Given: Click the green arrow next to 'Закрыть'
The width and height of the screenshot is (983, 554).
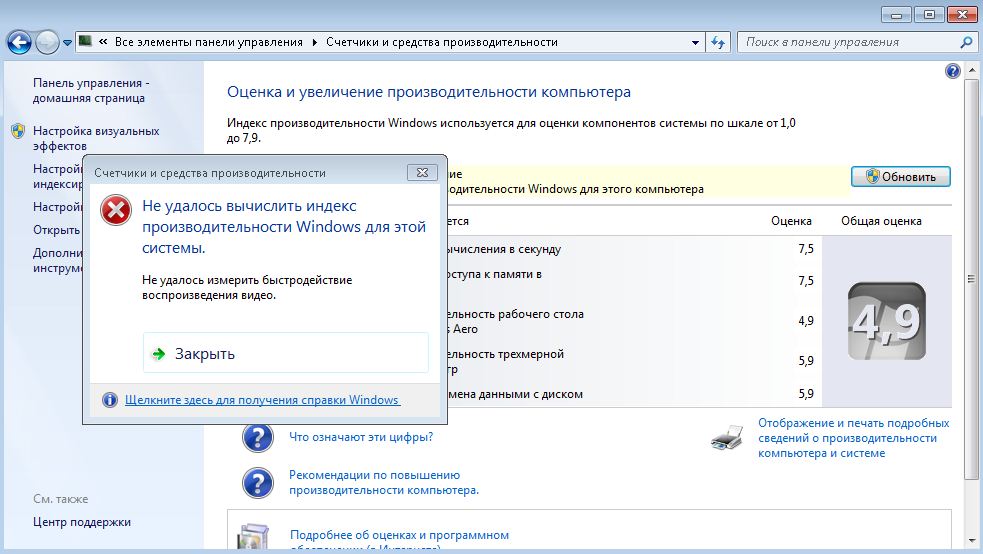Looking at the screenshot, I should pyautogui.click(x=159, y=354).
